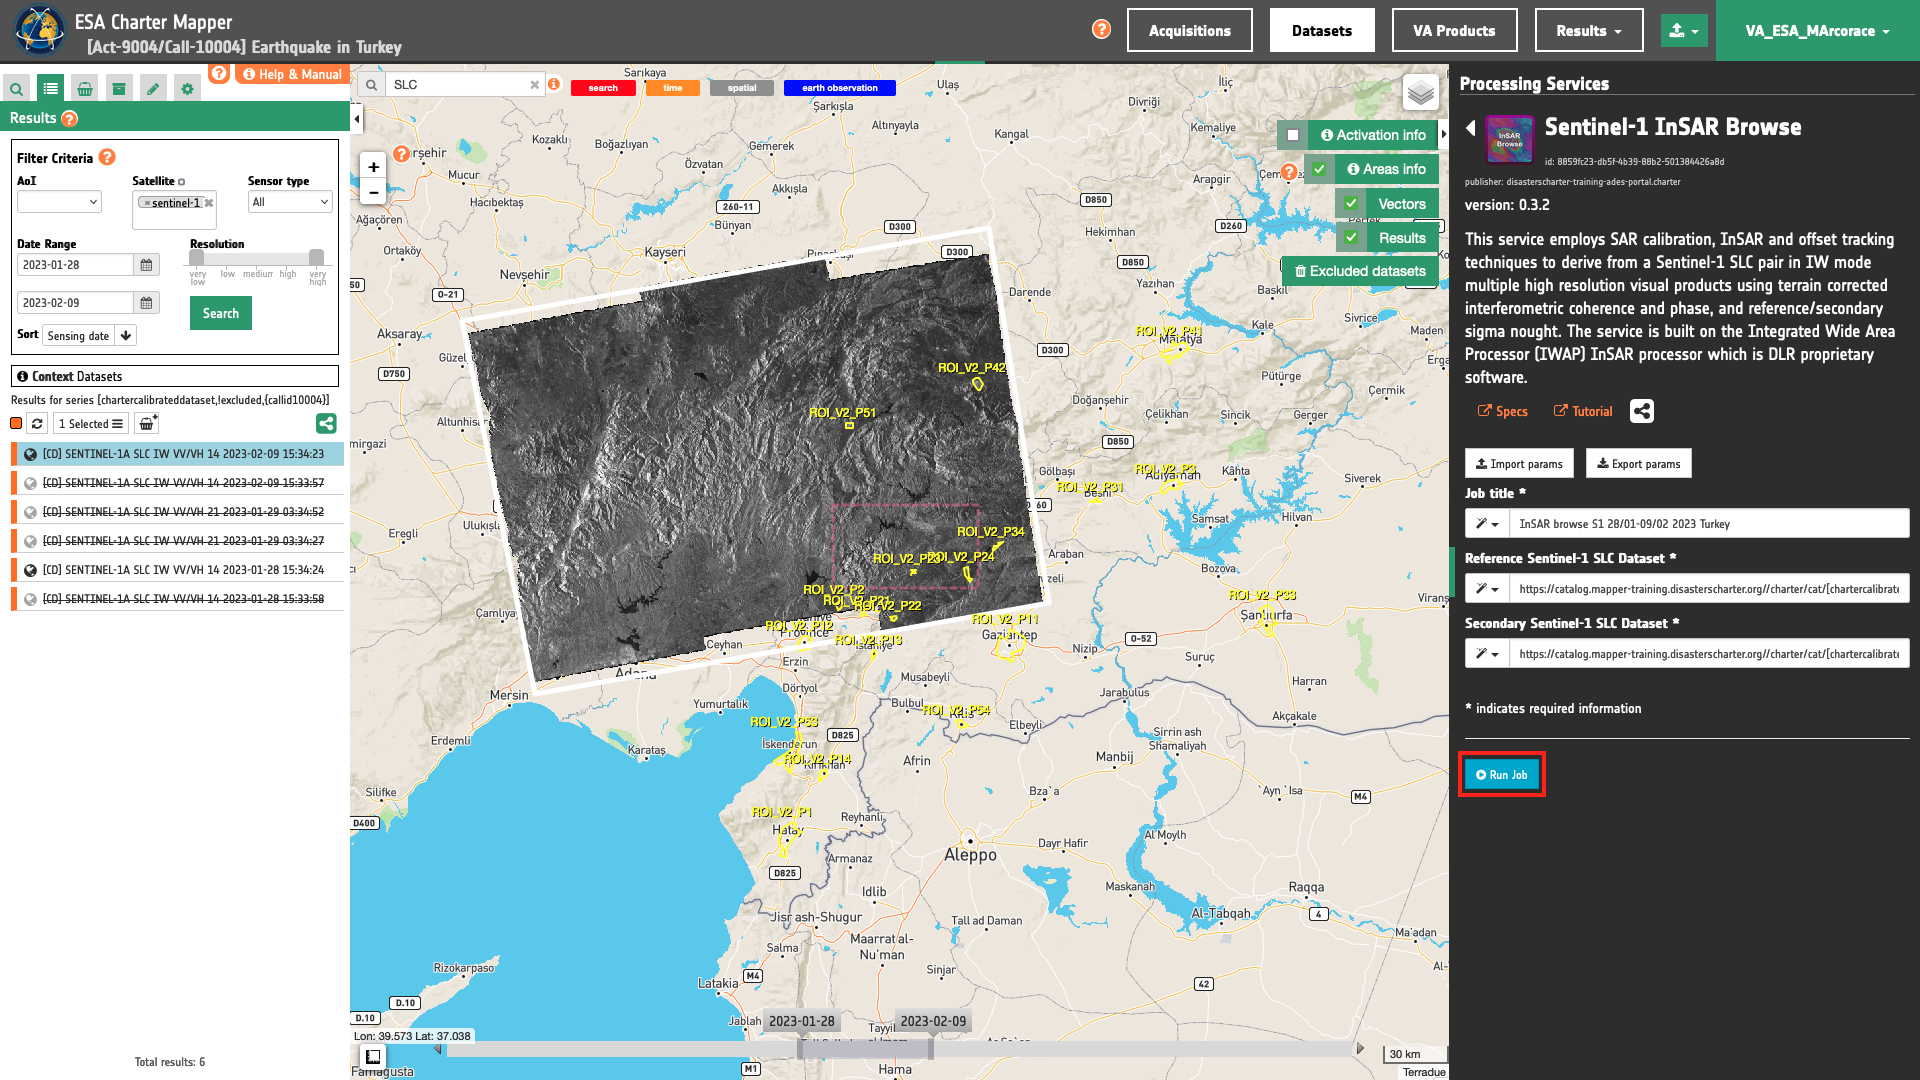Open the pencil edit tool tab
Viewport: 1920px width, 1080px height.
click(153, 89)
